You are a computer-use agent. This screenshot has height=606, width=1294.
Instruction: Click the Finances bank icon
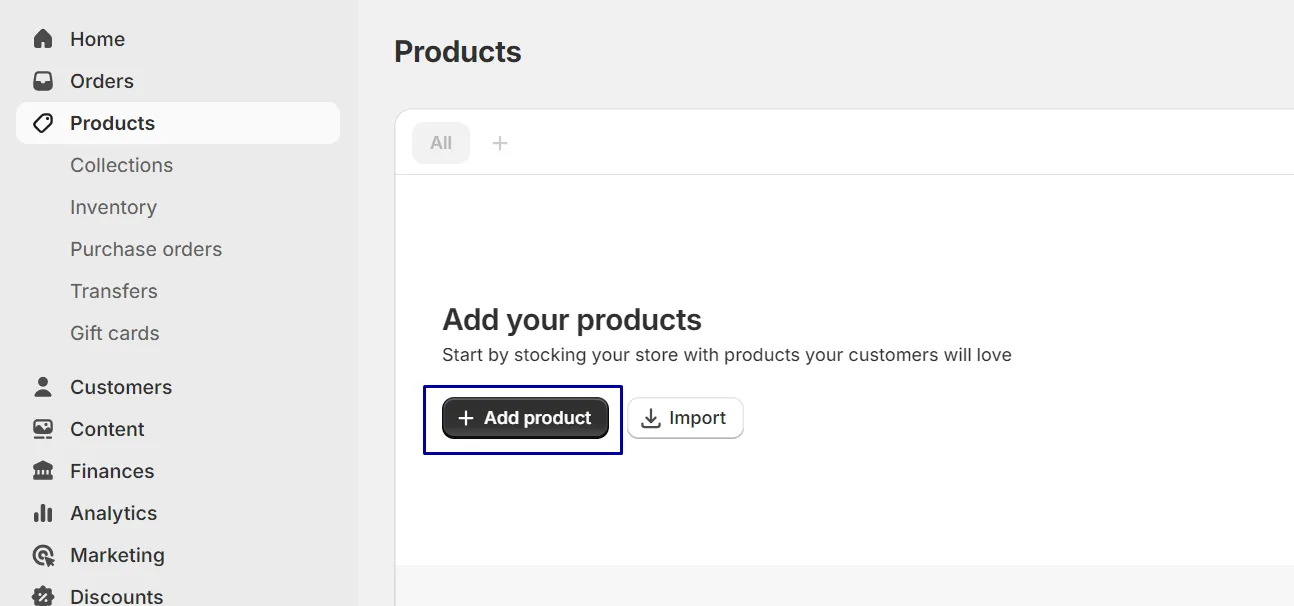click(43, 471)
